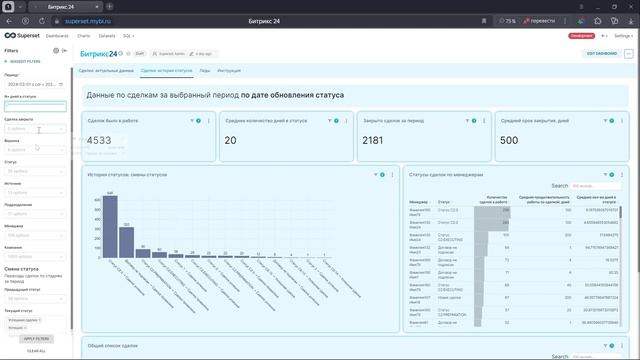Switch to Сделки: актуальные данные tab
Viewport: 640px width, 360px height.
(106, 71)
